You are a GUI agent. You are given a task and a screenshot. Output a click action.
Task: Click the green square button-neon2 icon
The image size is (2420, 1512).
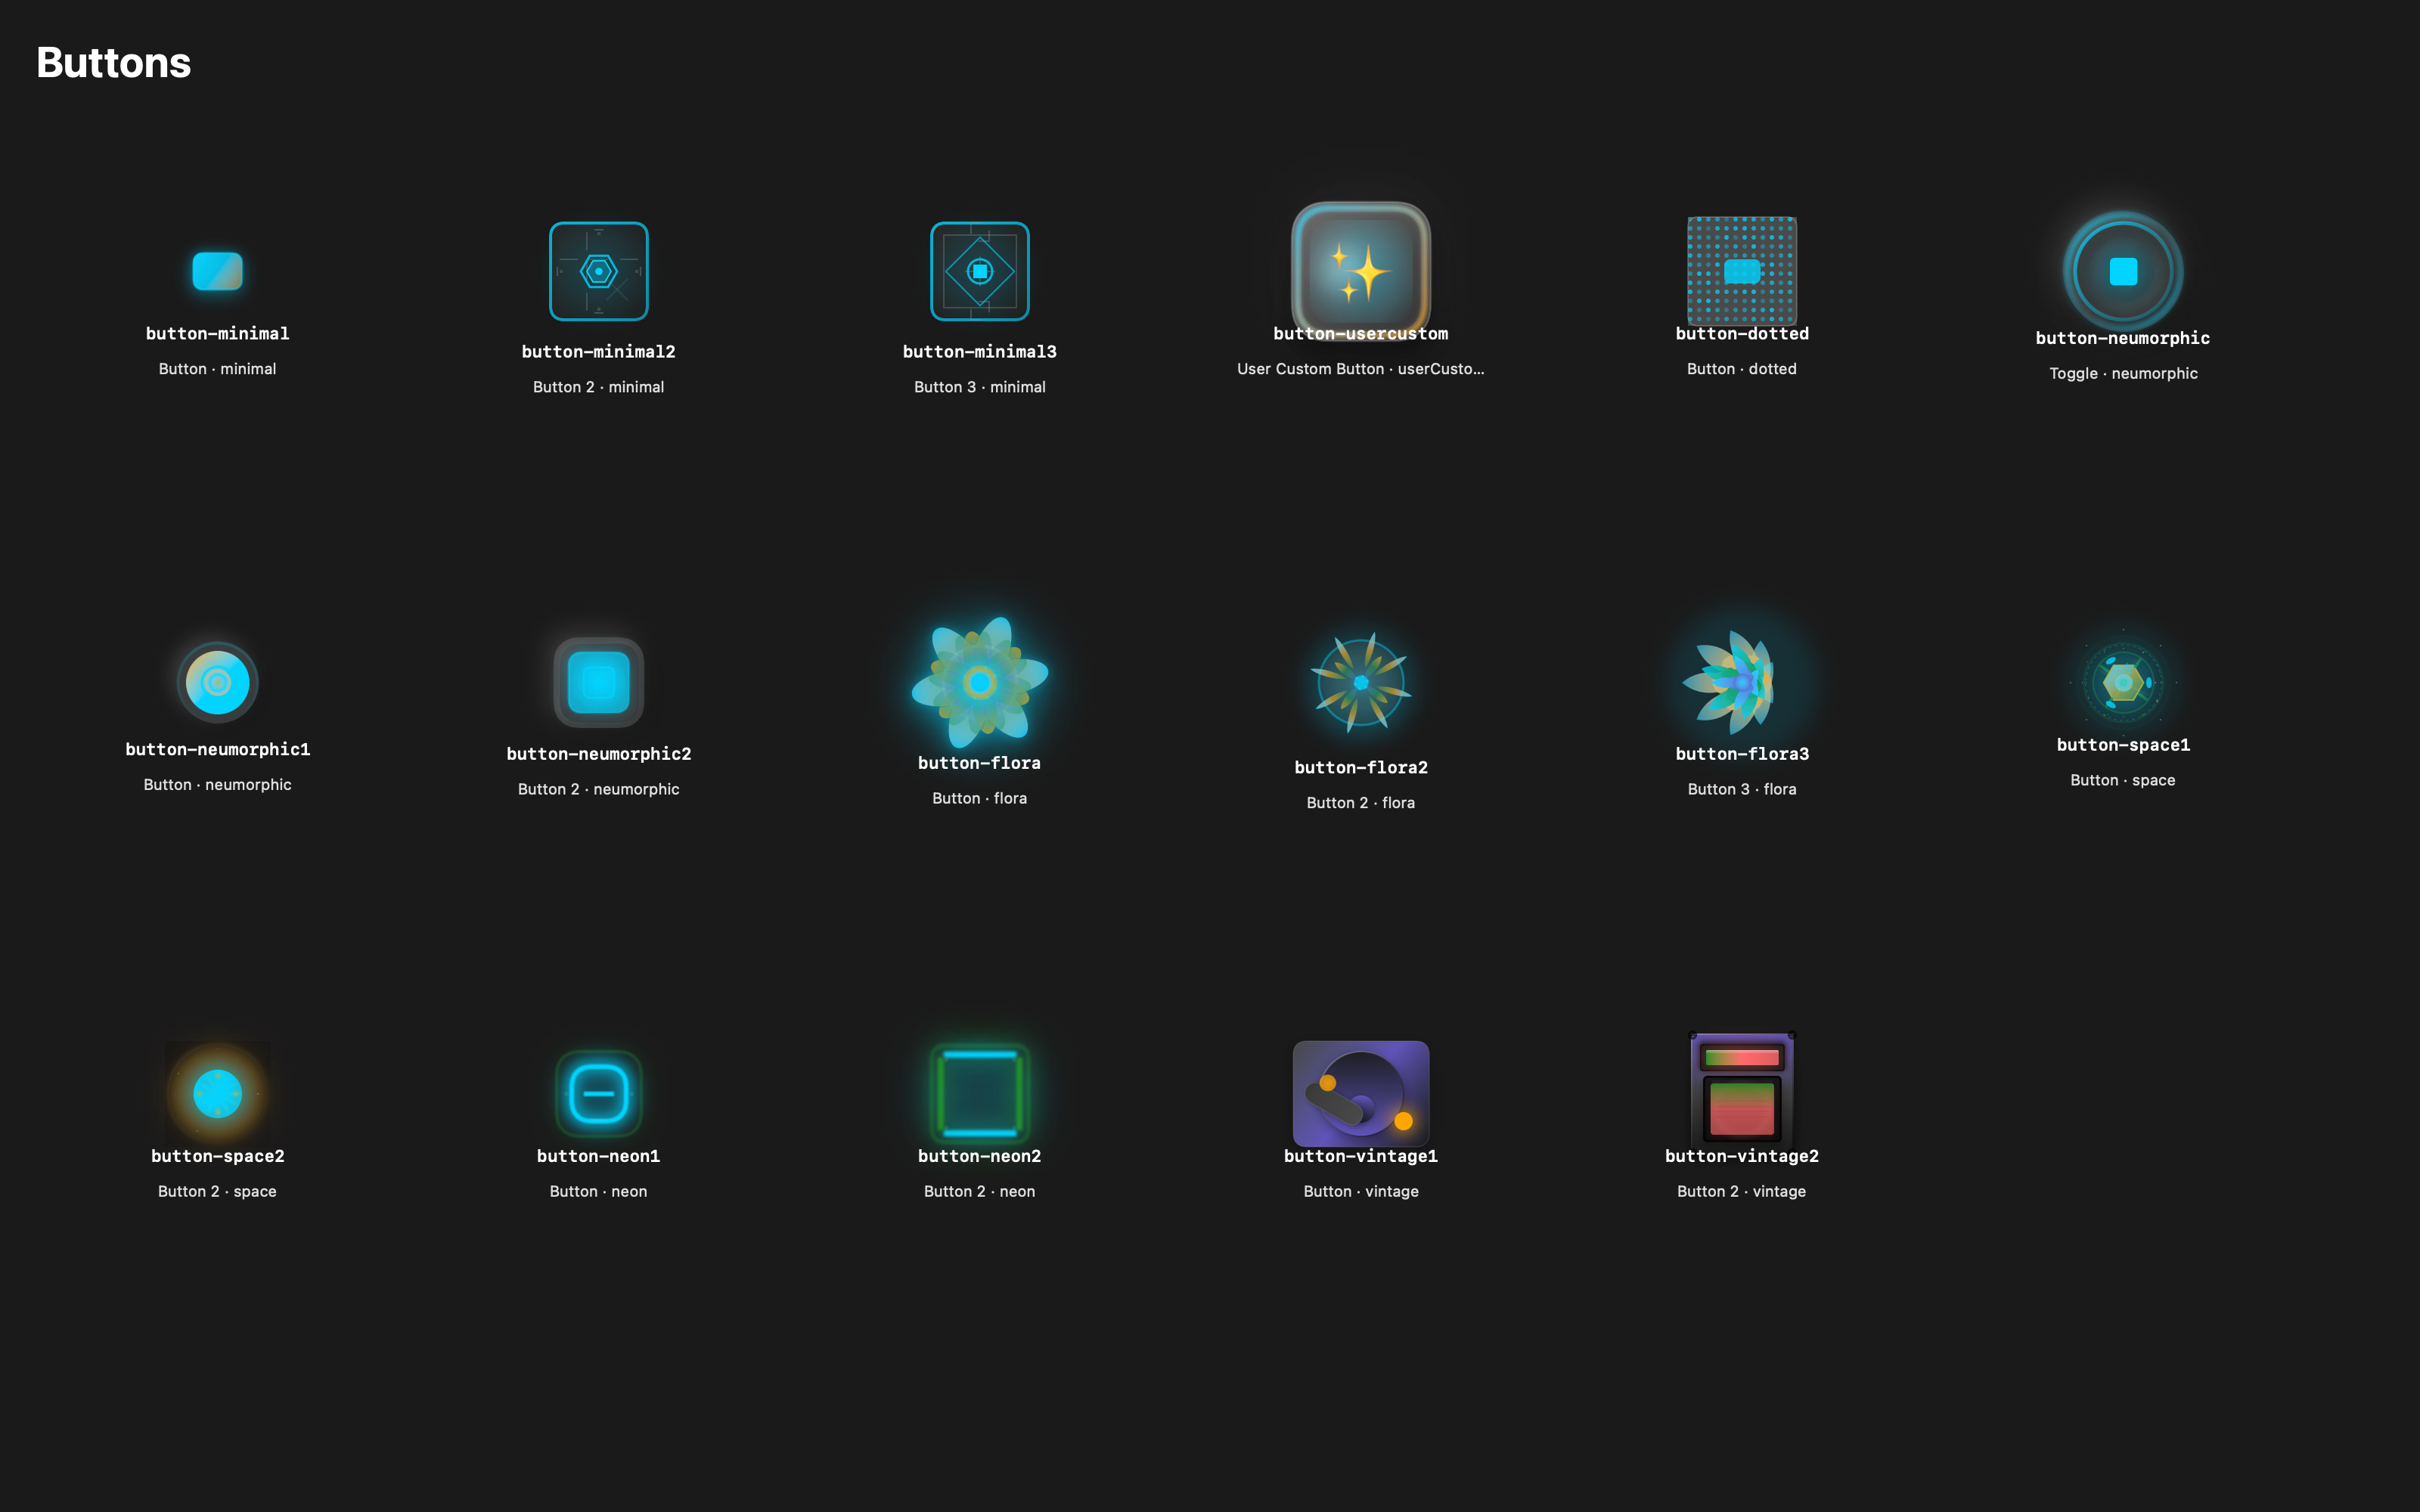pyautogui.click(x=979, y=1093)
